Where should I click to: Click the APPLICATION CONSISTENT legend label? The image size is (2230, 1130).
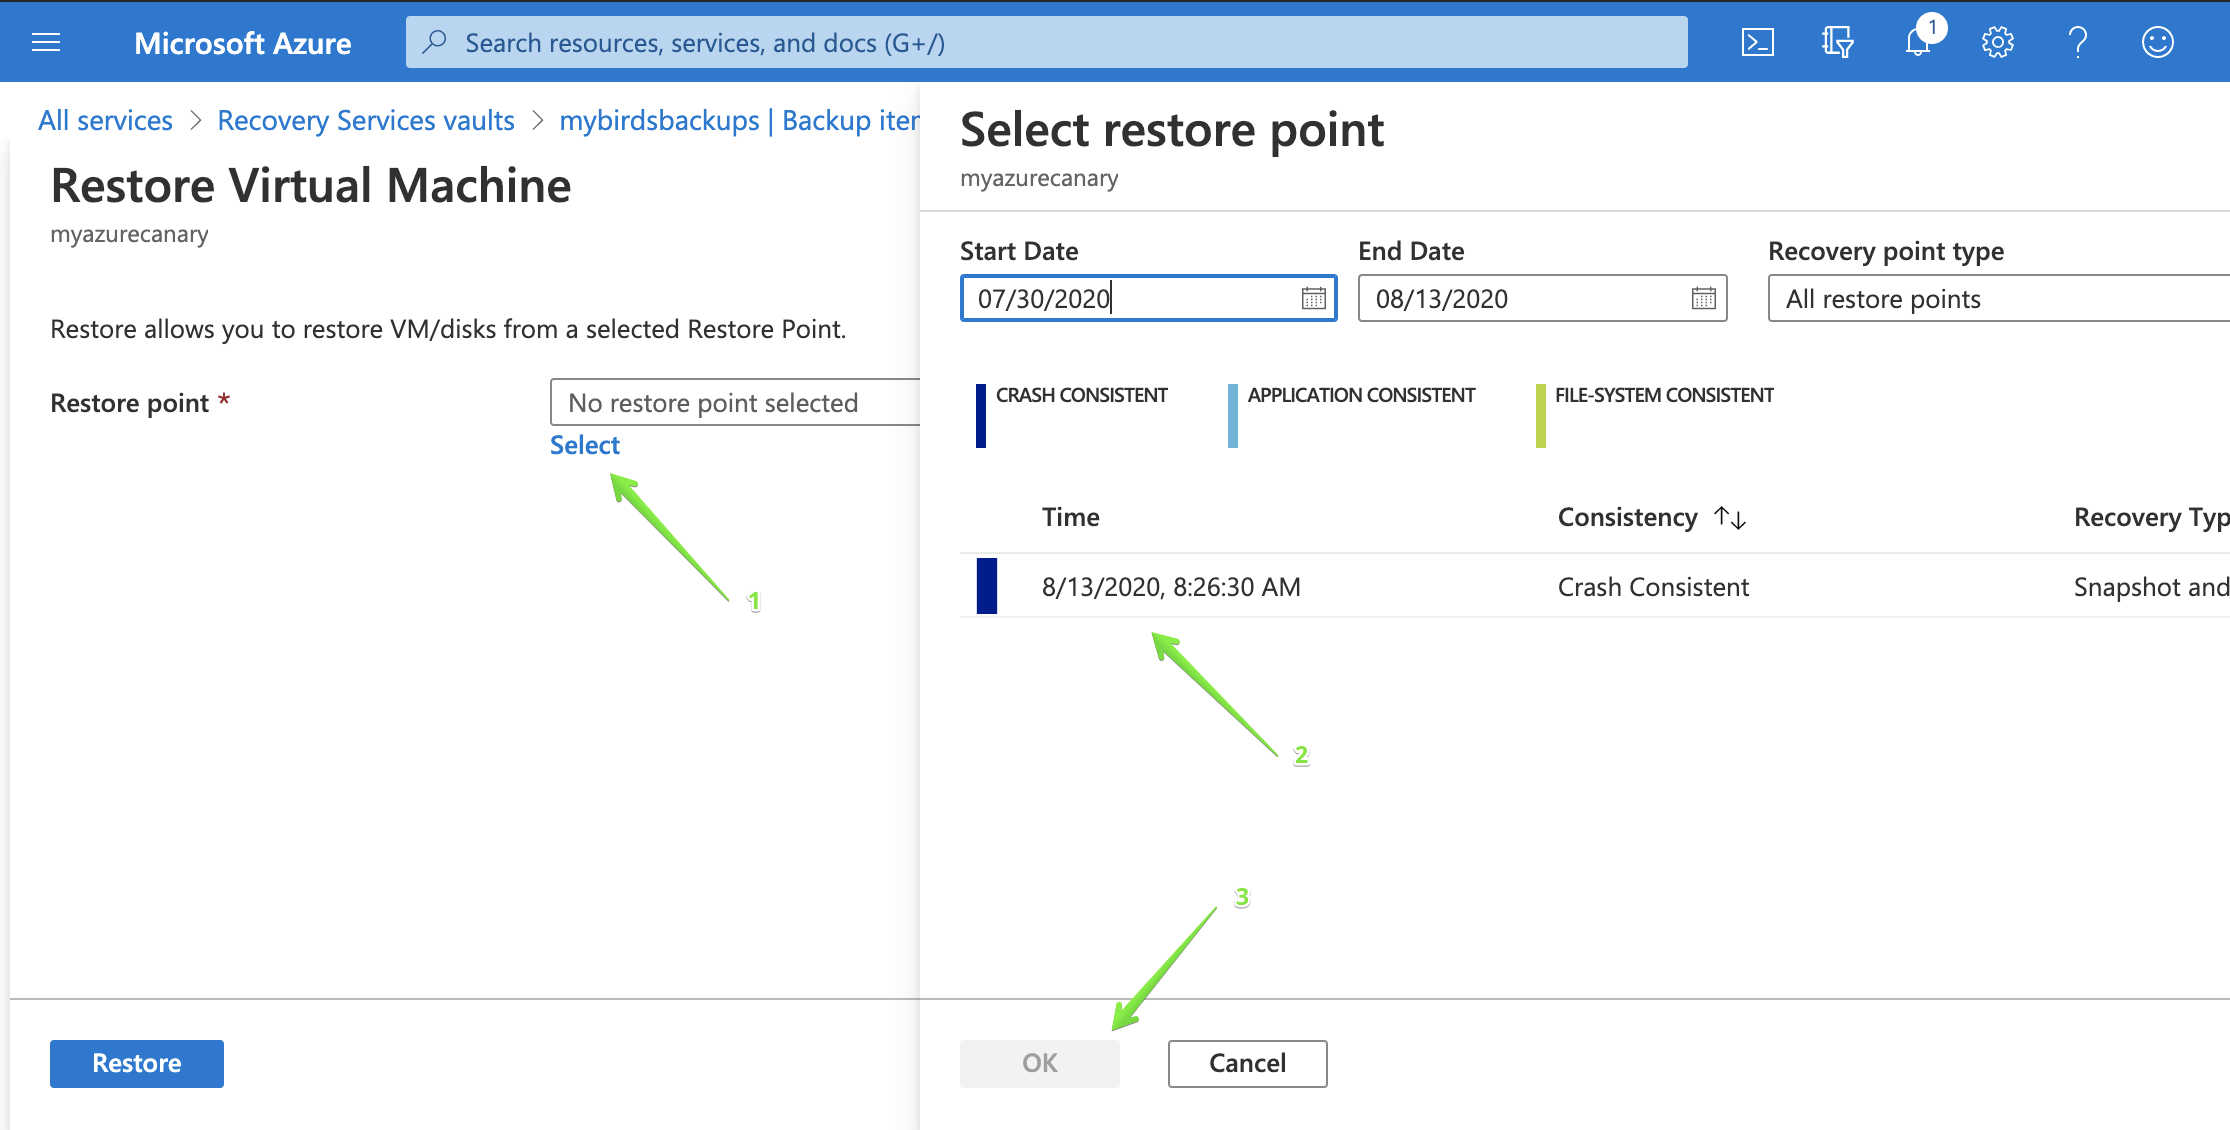1361,395
